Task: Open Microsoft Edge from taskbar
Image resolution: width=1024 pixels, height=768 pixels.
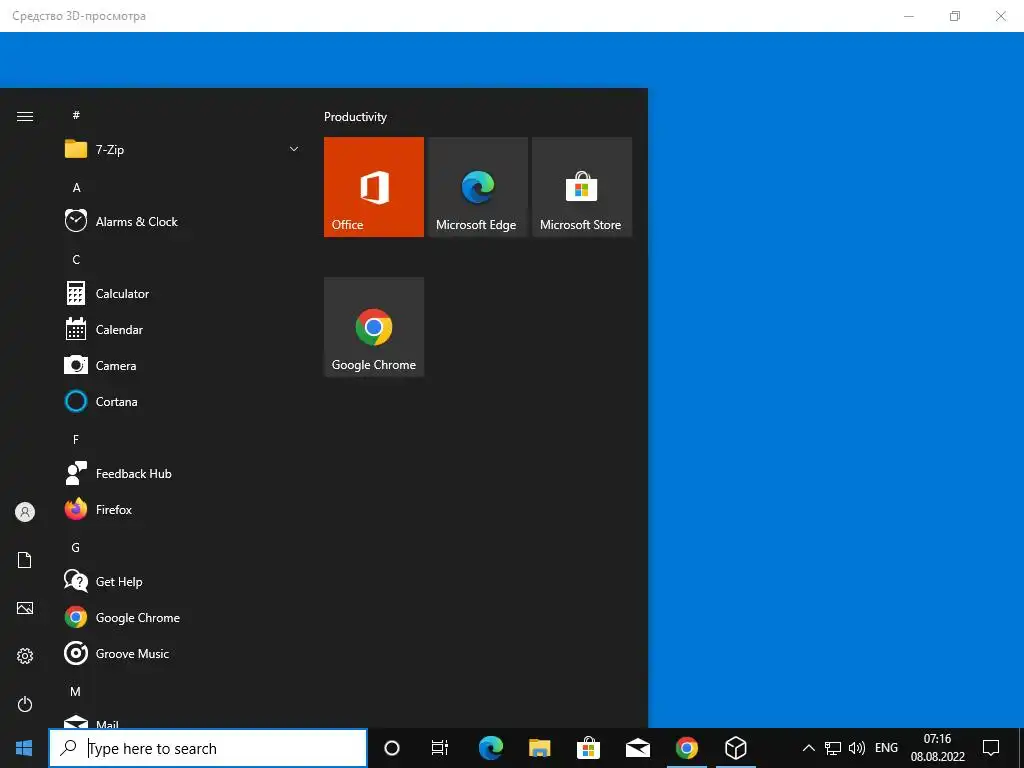Action: (x=490, y=748)
